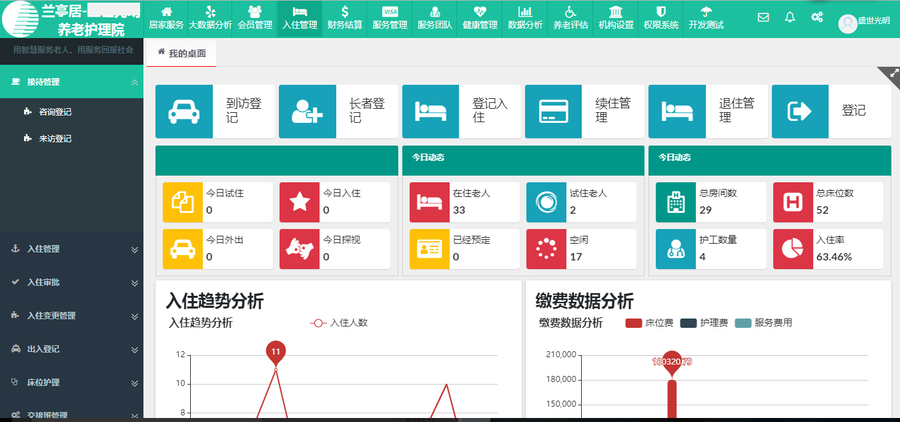Open 数据分析 in top navigation
The image size is (900, 422).
(525, 18)
